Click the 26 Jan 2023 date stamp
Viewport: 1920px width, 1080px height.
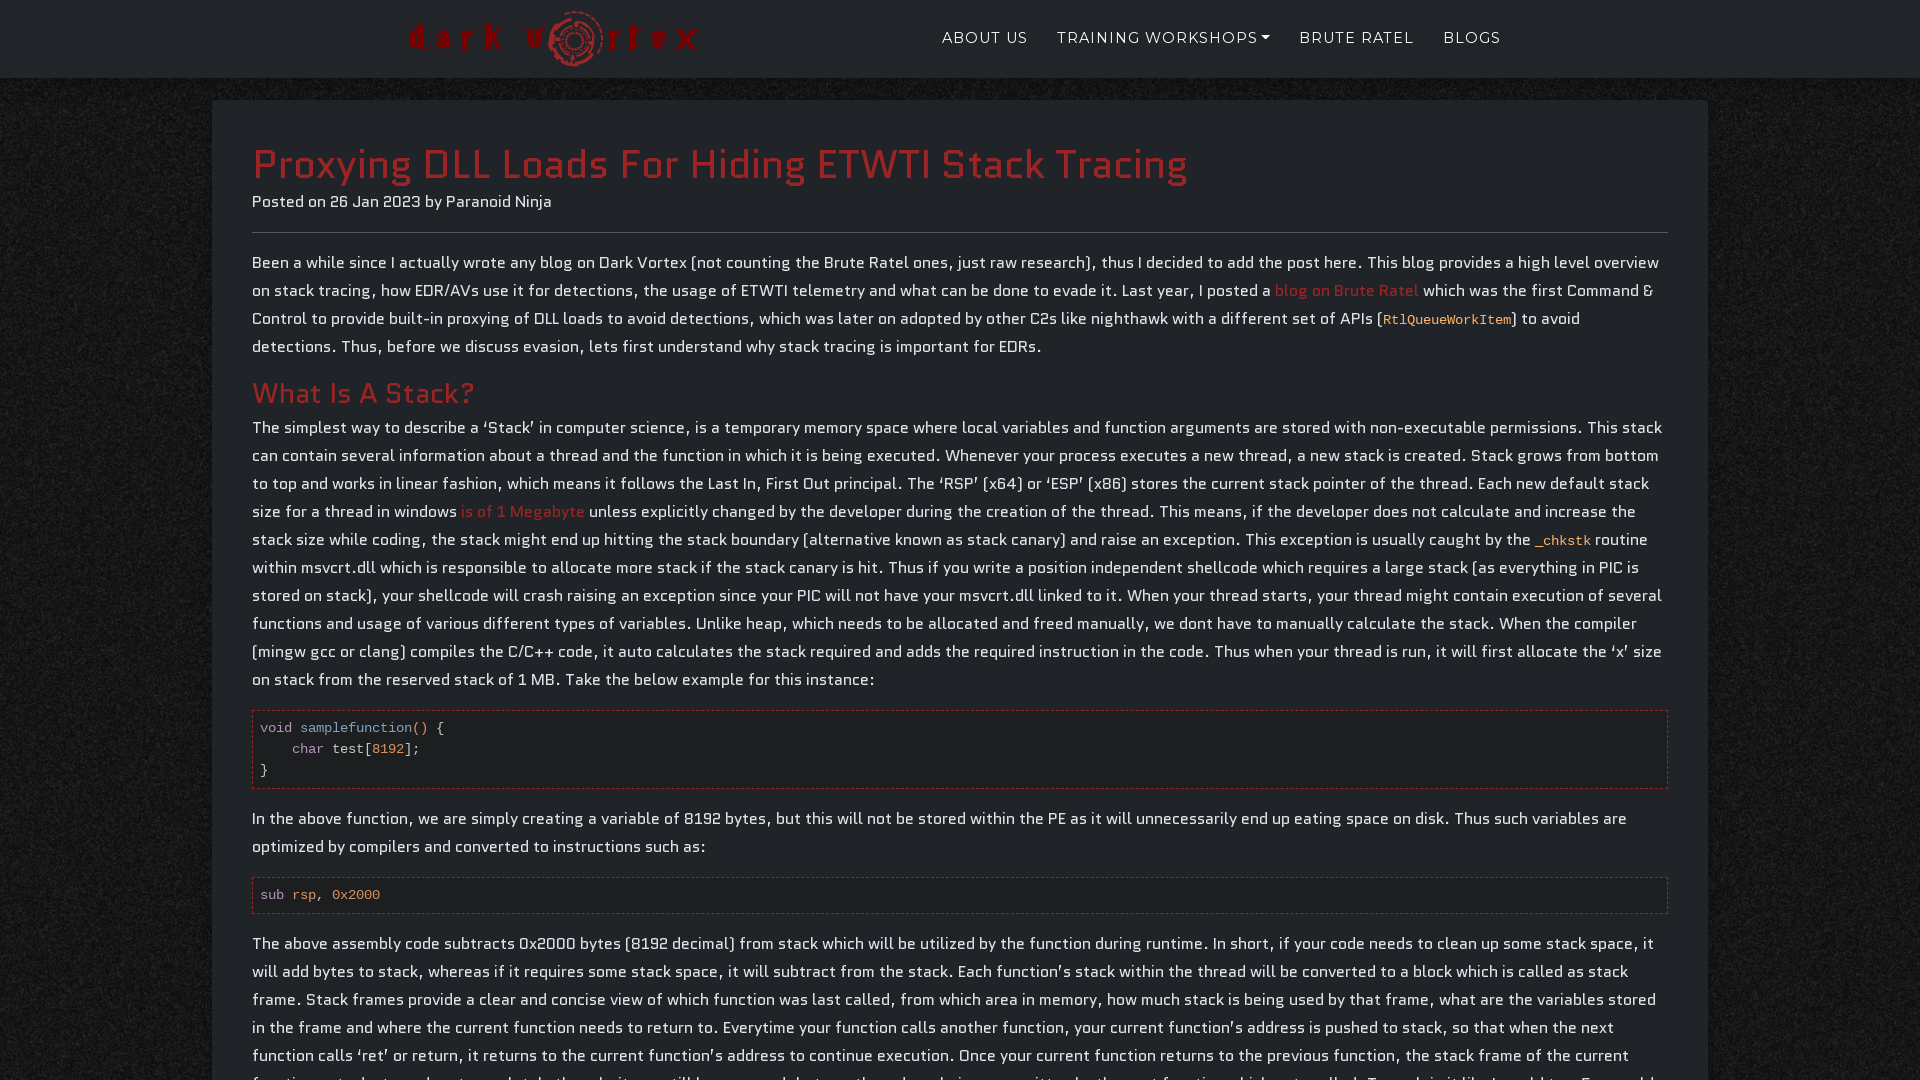coord(375,202)
